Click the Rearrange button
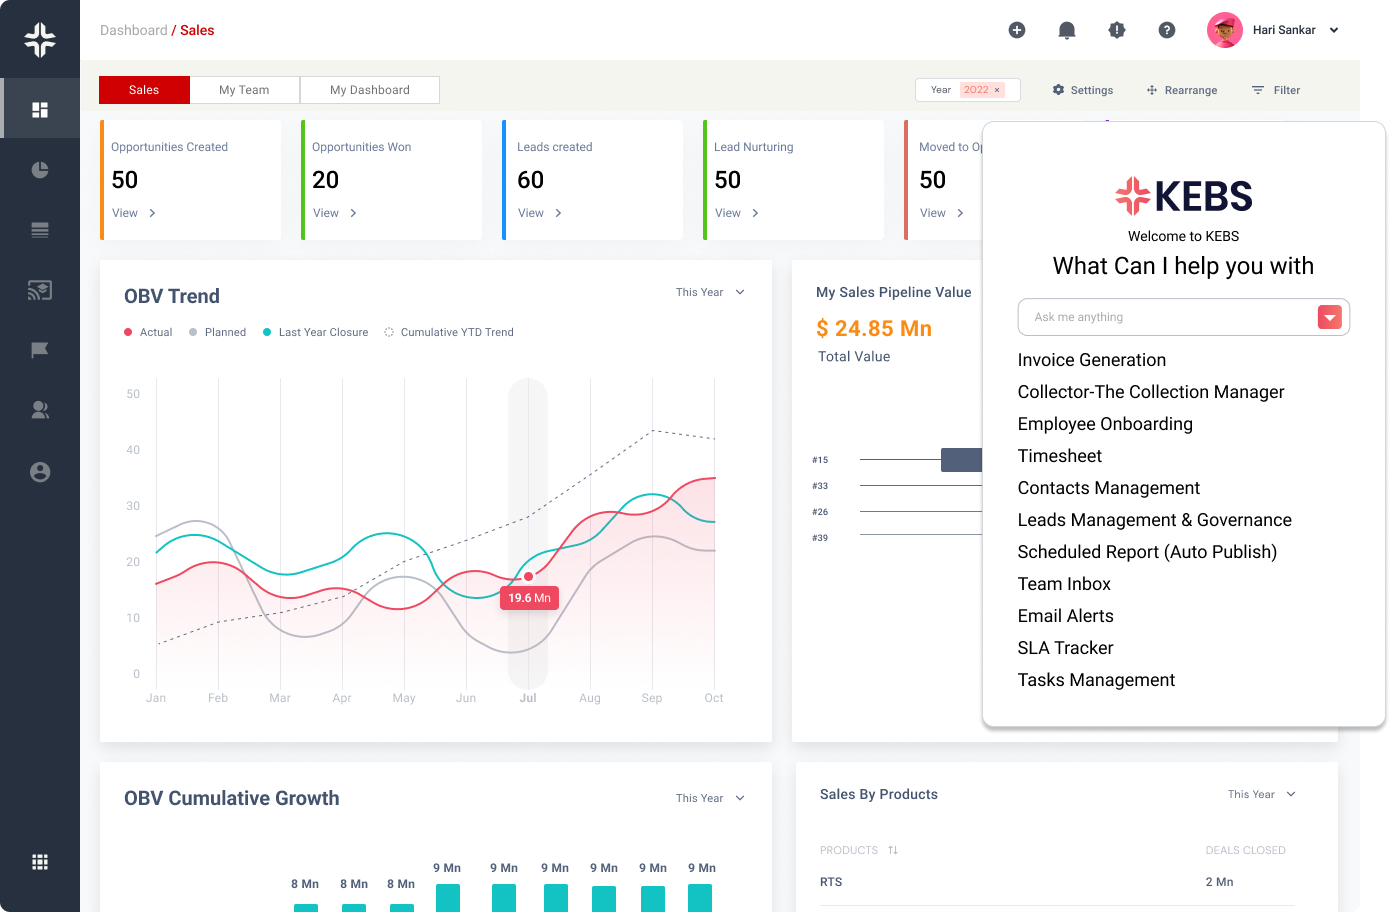The width and height of the screenshot is (1390, 912). coord(1181,90)
